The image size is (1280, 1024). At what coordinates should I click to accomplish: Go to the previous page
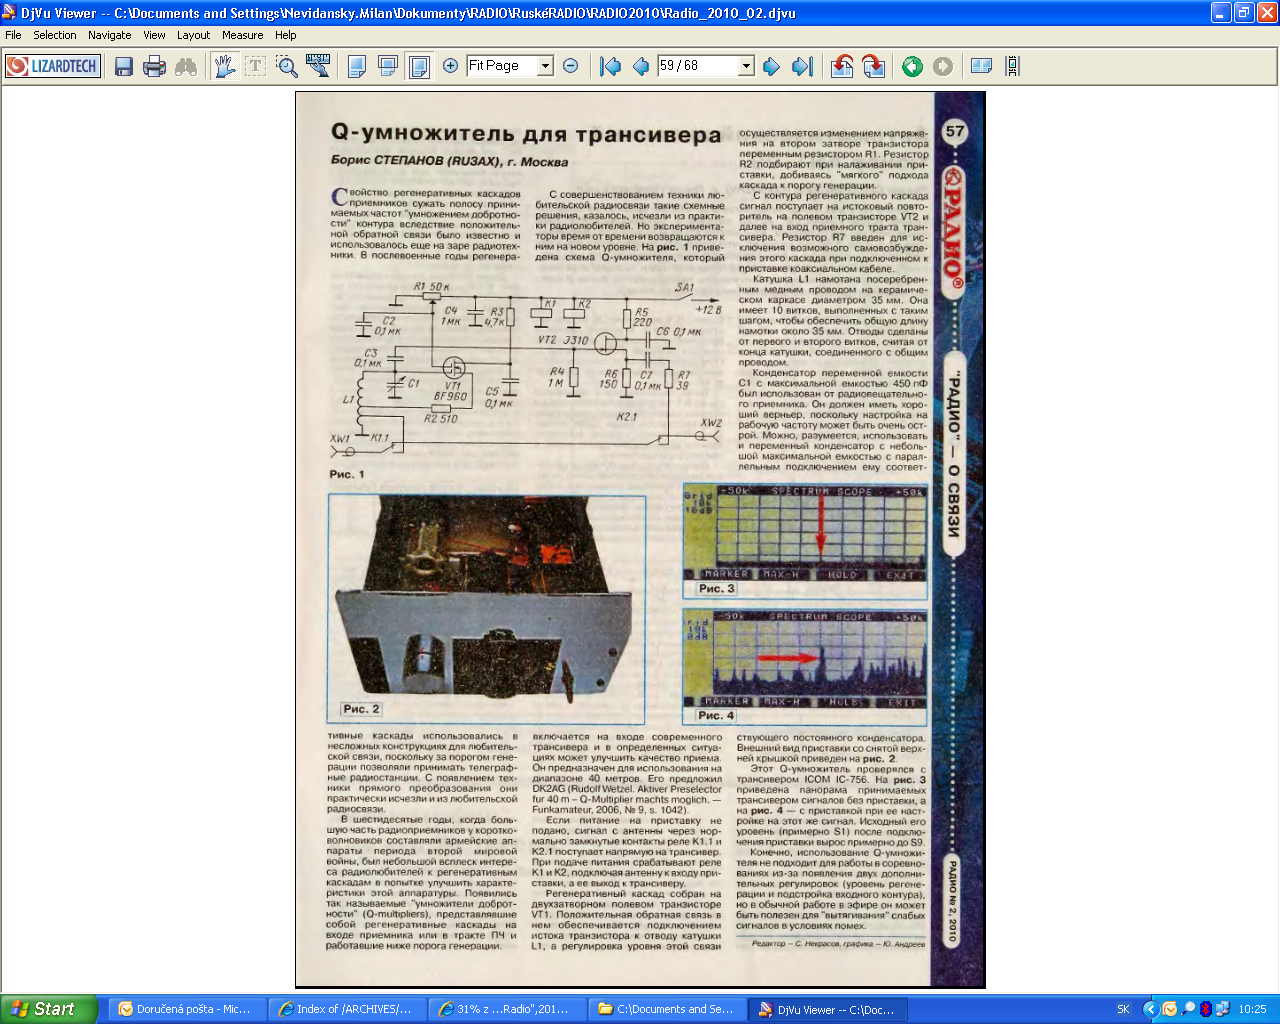pos(641,66)
